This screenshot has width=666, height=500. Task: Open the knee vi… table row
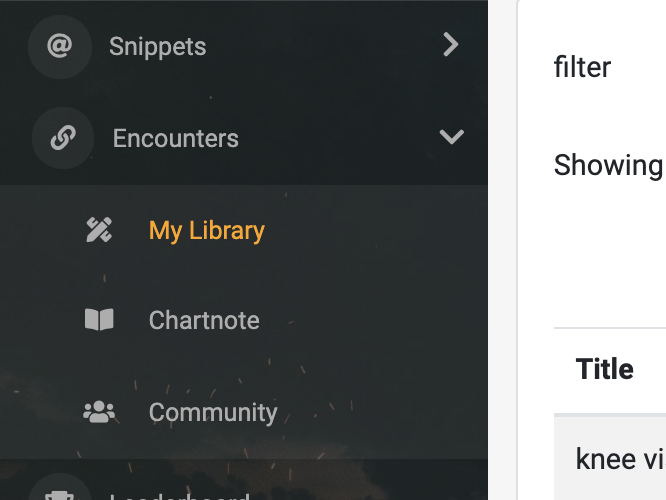pos(610,459)
